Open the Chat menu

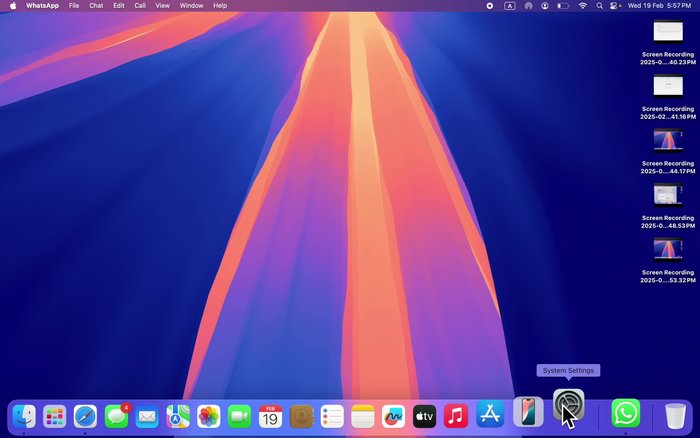(x=96, y=6)
